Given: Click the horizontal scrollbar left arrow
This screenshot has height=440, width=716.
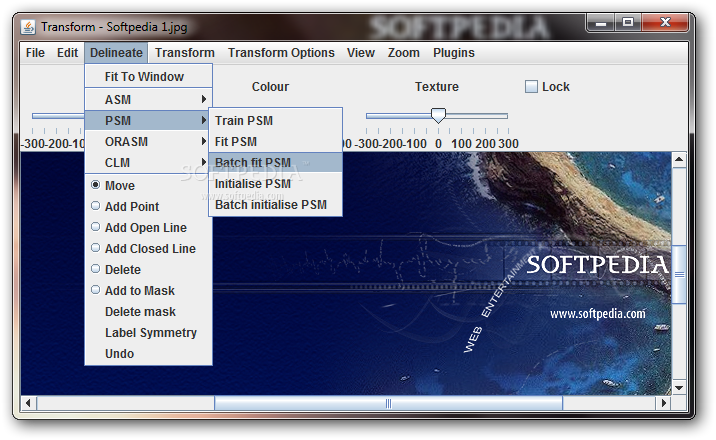Looking at the screenshot, I should tap(28, 403).
